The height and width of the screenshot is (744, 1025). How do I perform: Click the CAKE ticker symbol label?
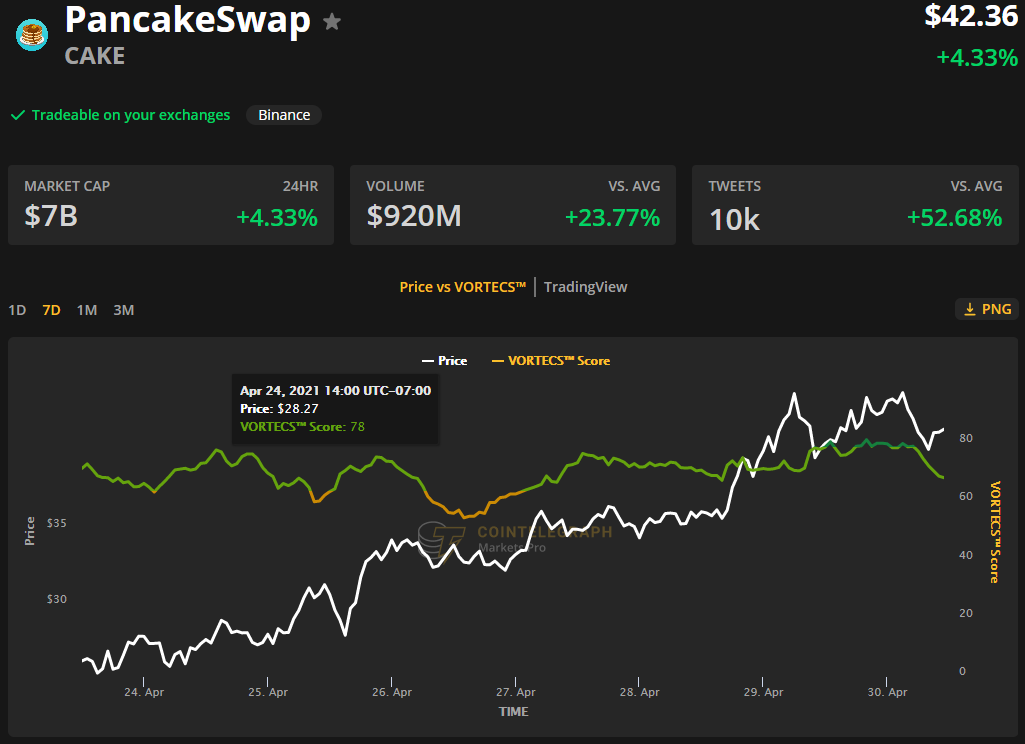coord(95,56)
